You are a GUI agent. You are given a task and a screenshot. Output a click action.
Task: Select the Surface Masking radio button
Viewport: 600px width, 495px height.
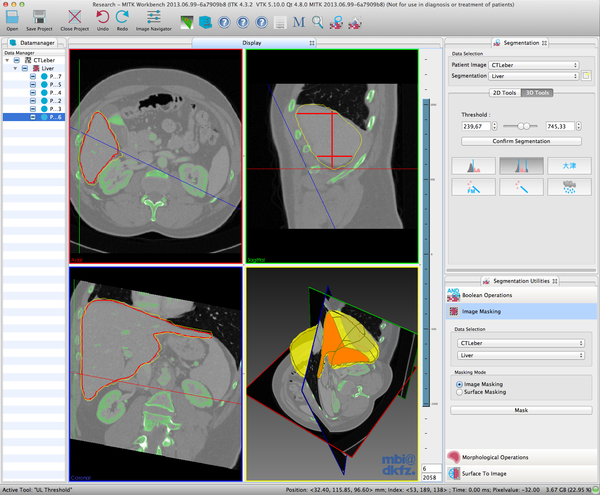pos(459,392)
